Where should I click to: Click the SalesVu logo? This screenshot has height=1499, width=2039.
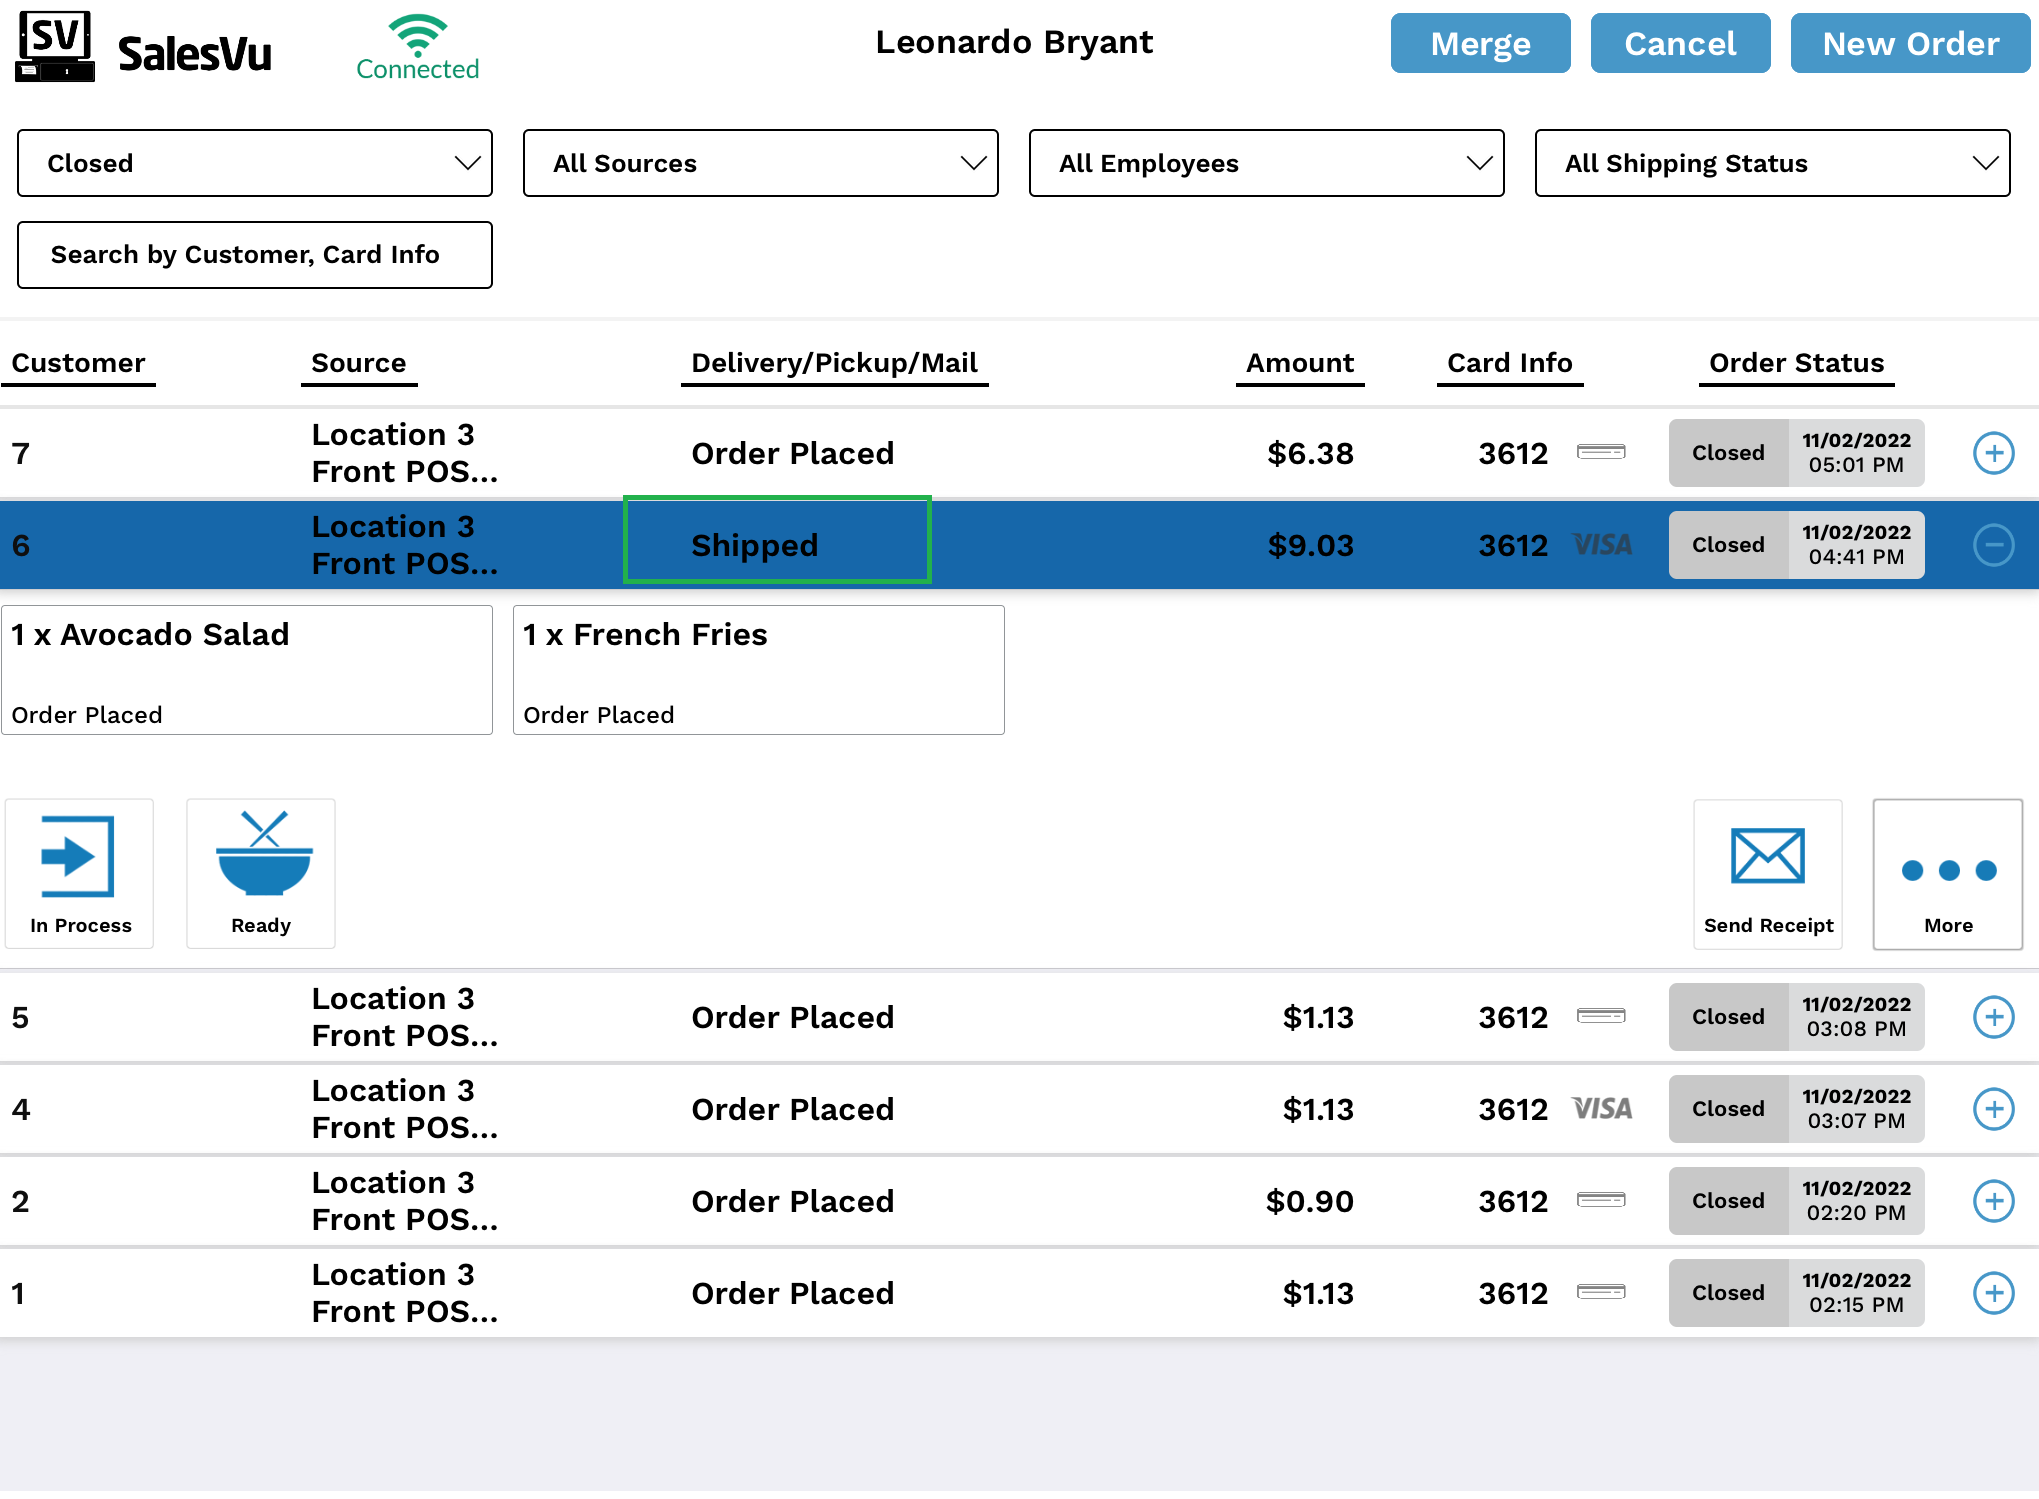pos(145,48)
